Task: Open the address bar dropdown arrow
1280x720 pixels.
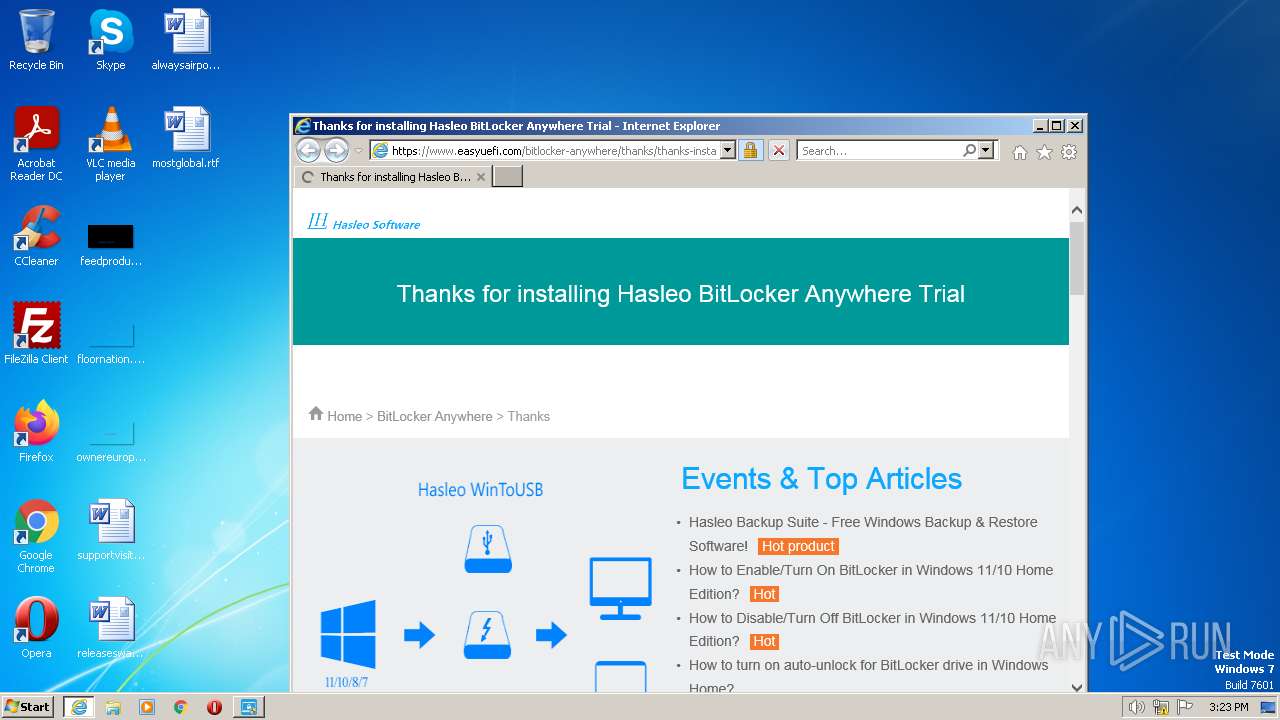Action: [727, 151]
